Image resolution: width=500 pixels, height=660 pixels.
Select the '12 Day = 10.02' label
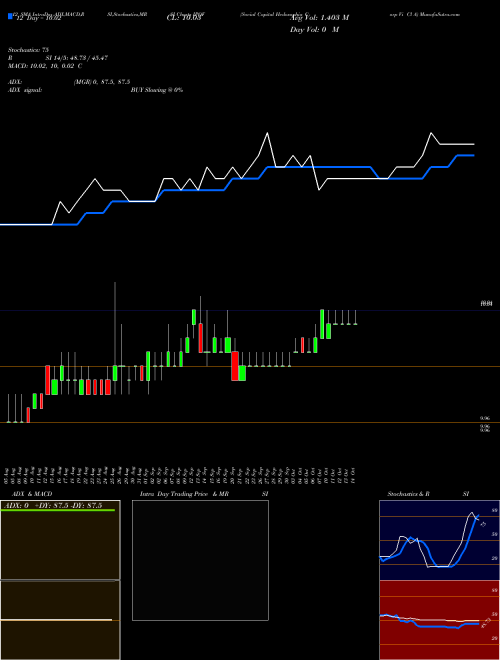point(38,19)
